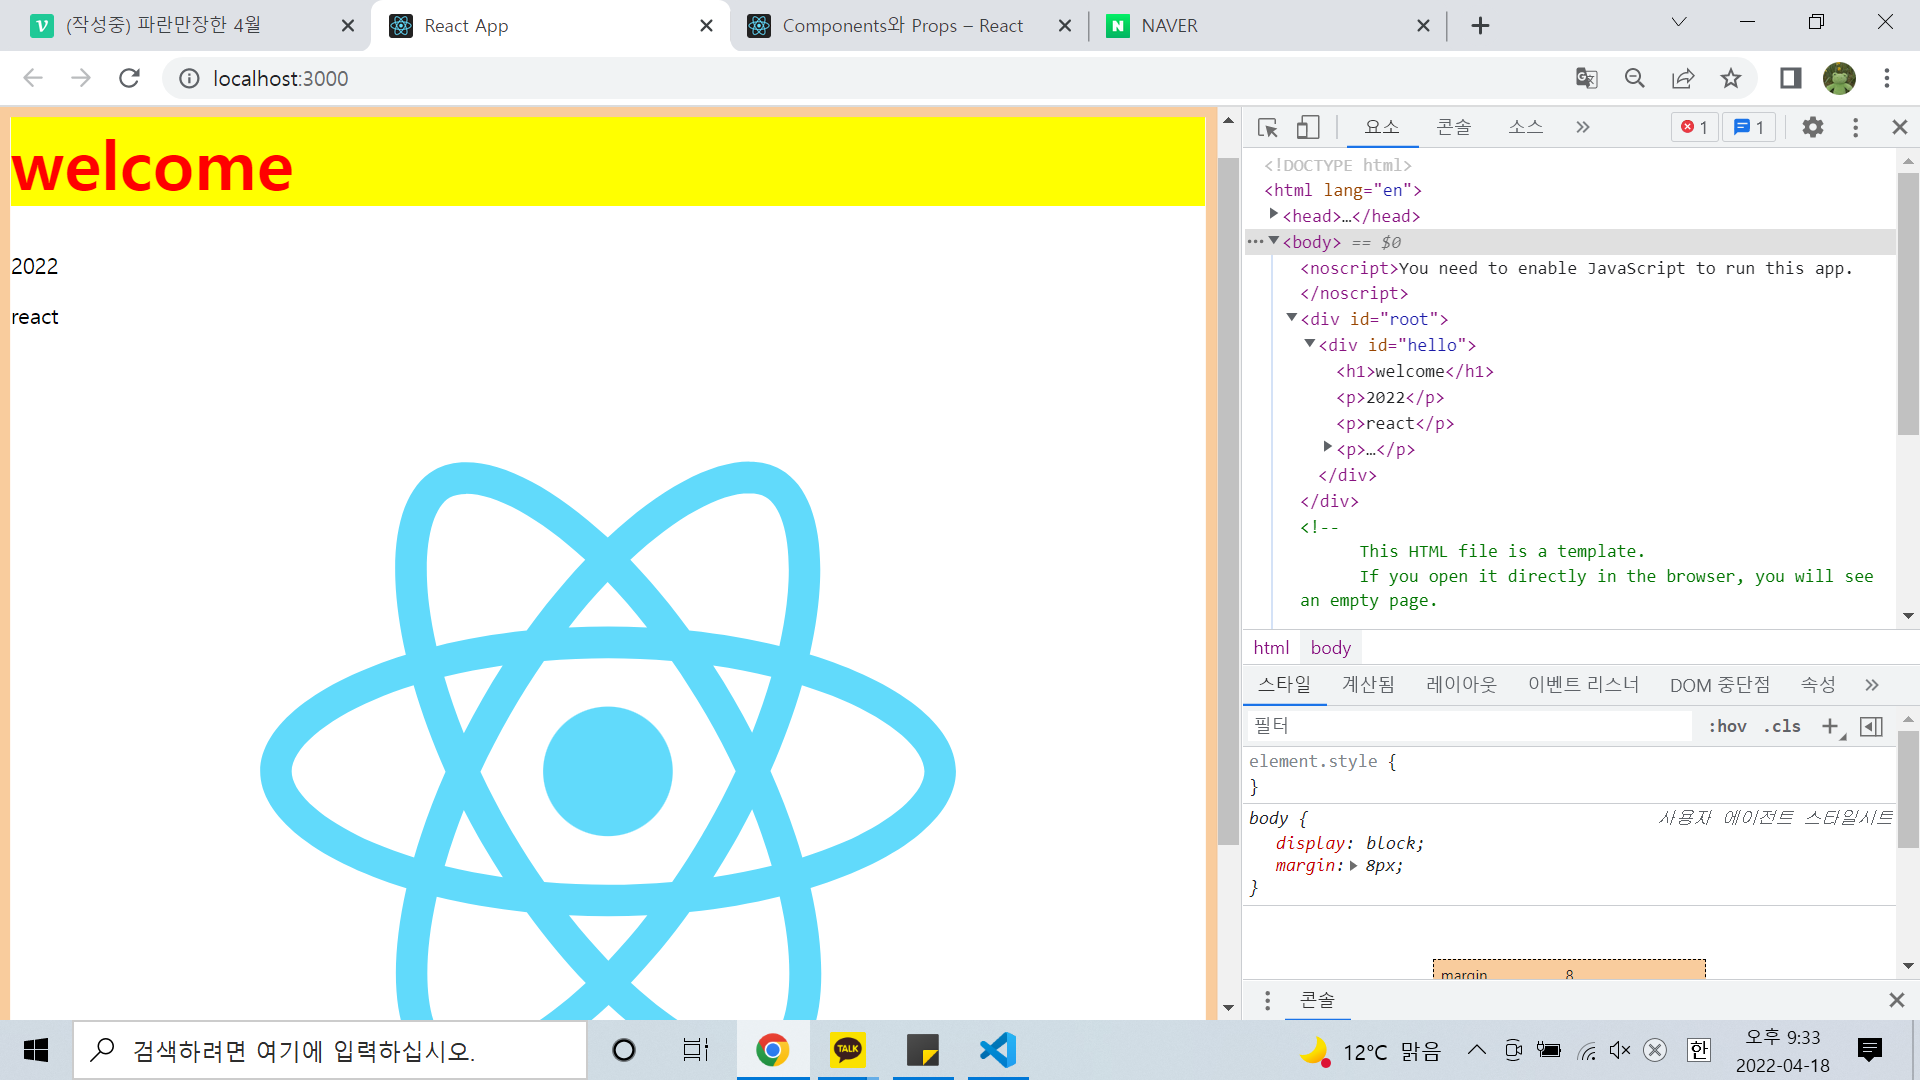Show more DevTools tabs chevron

click(x=1582, y=128)
